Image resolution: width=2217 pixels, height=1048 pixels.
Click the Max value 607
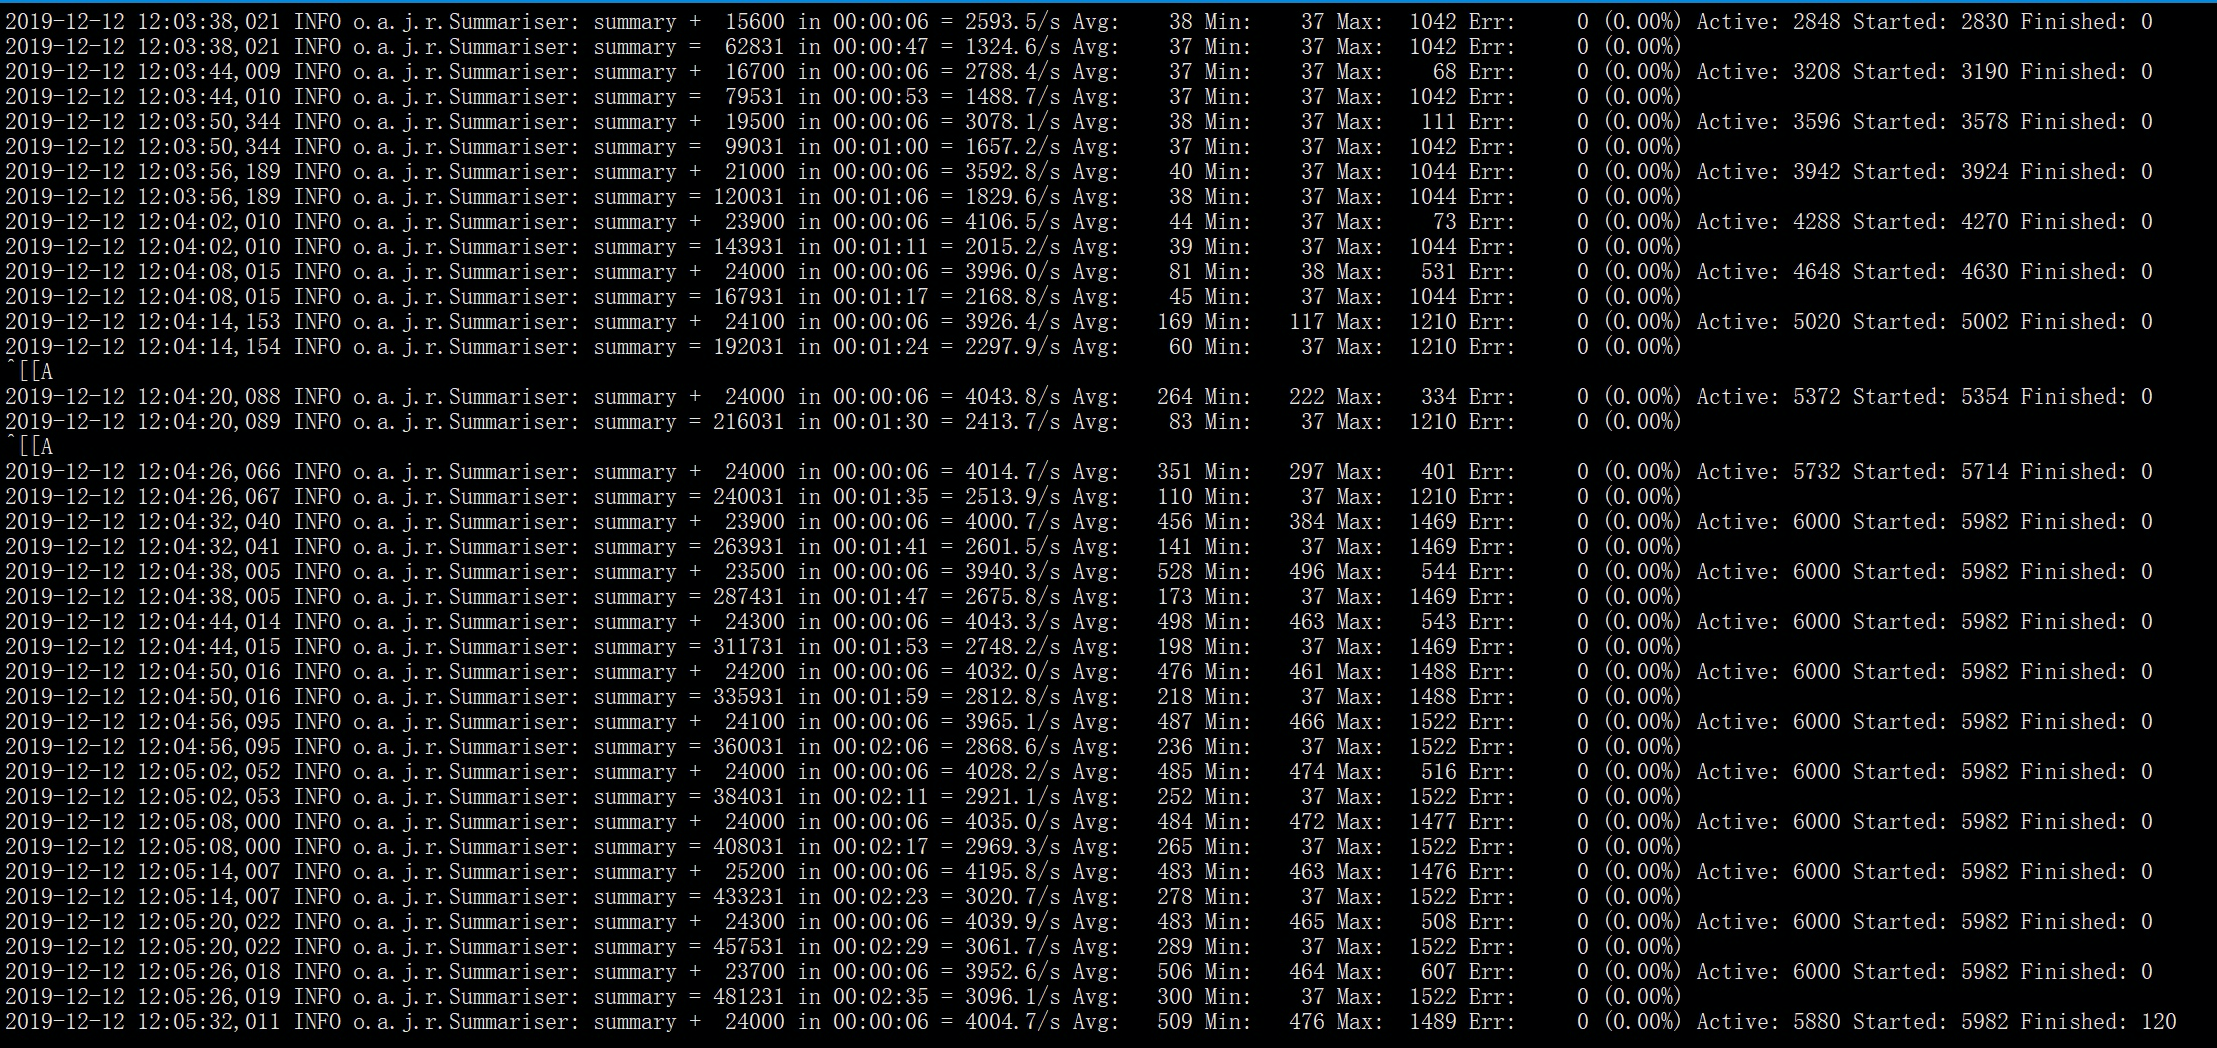coord(1439,972)
